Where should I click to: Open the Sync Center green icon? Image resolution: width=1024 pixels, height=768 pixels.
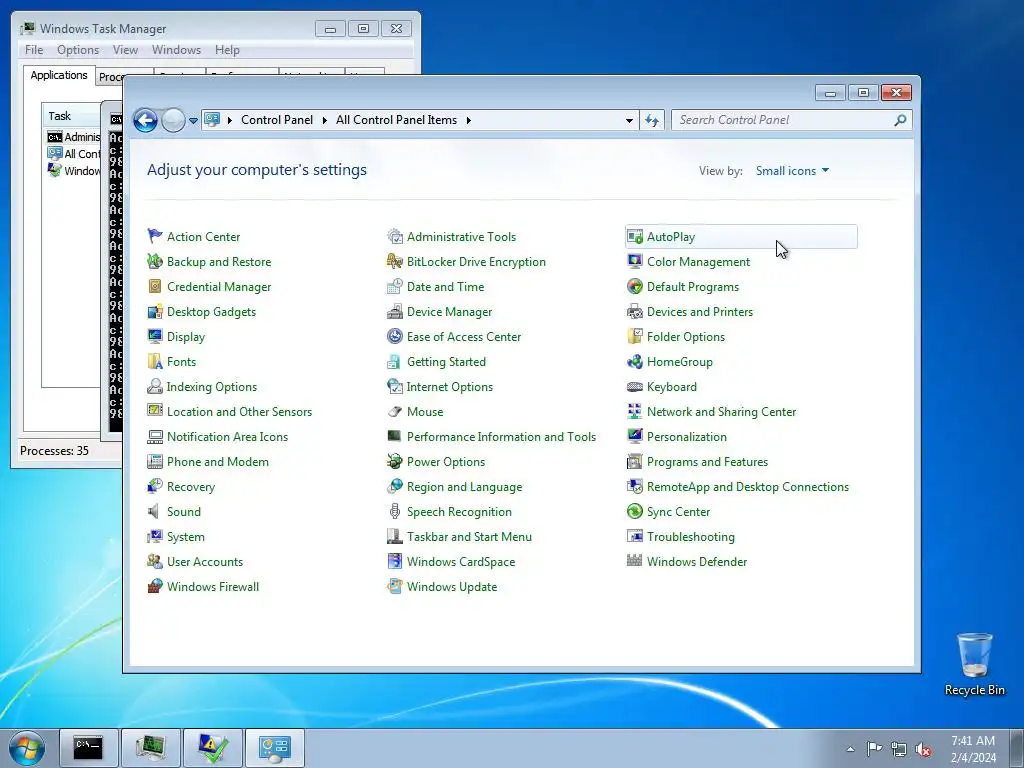pyautogui.click(x=635, y=511)
